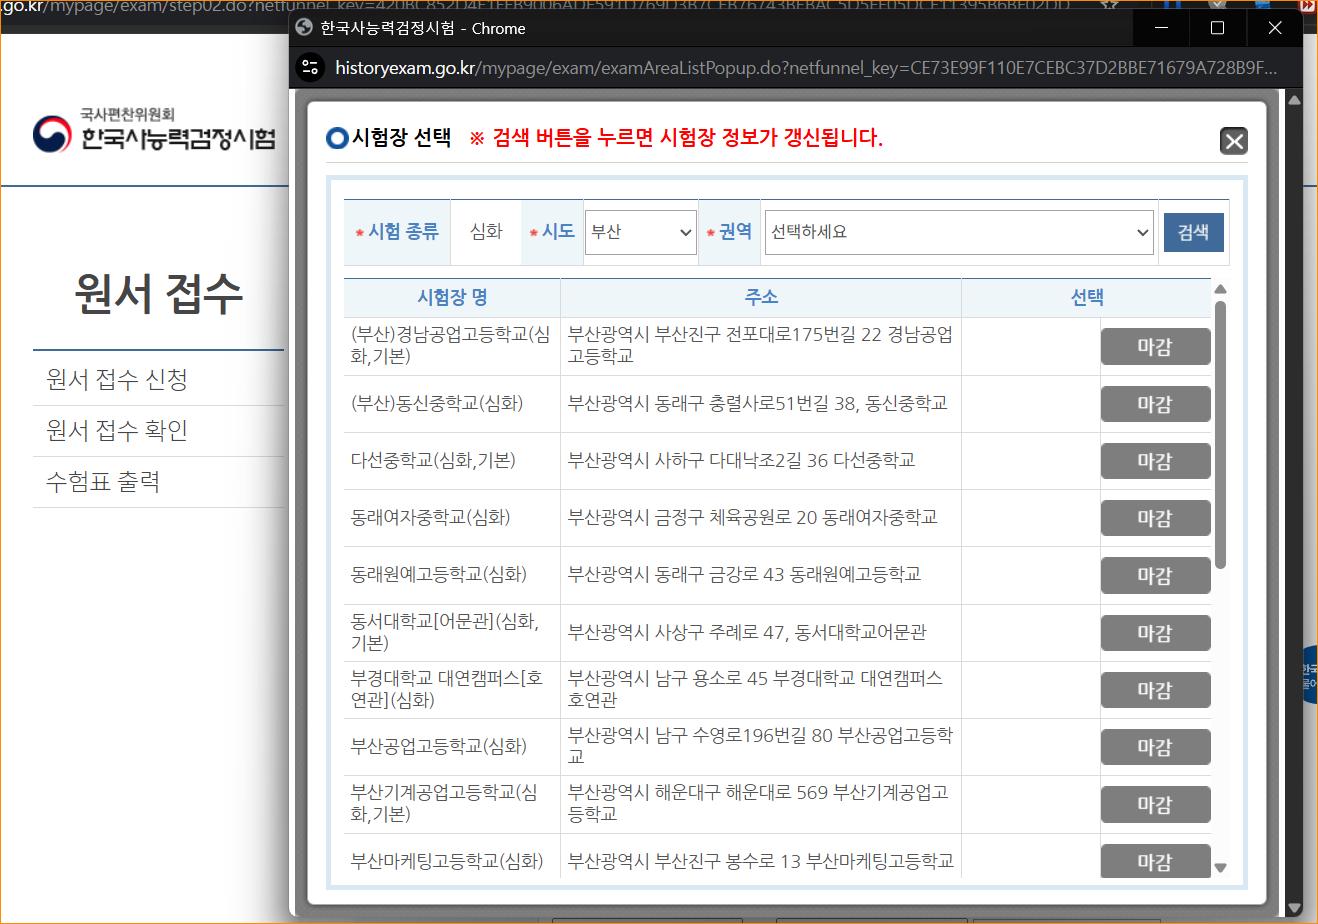Viewport: 1318px width, 924px height.
Task: Open the 시도 dropdown showing 부산
Action: click(x=641, y=232)
